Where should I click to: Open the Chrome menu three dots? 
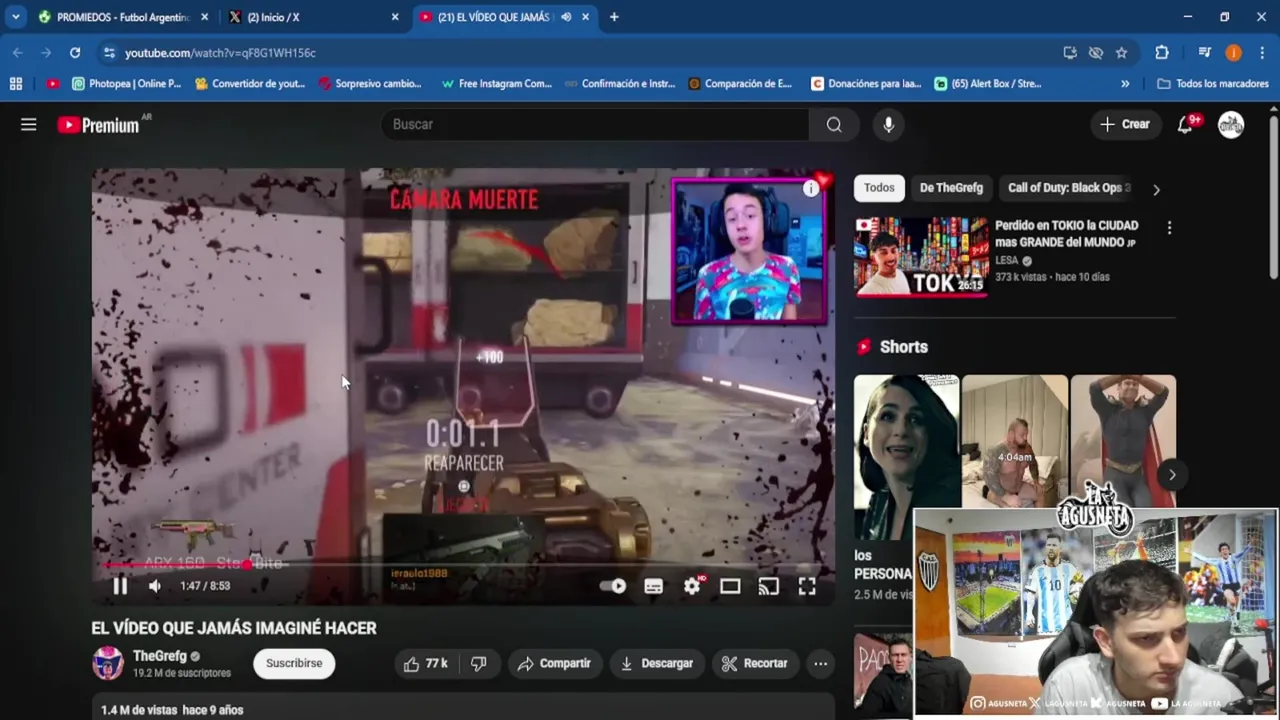click(1262, 53)
